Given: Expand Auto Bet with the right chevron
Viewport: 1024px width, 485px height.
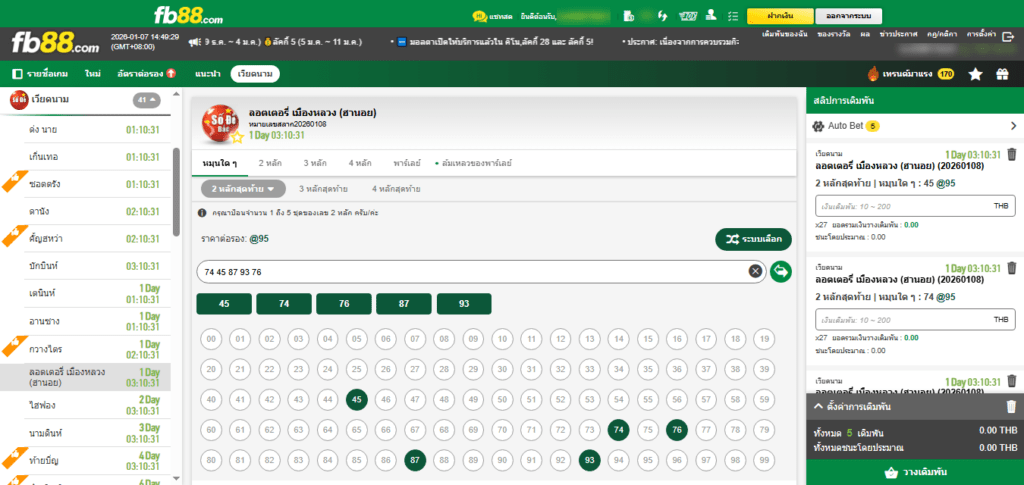Looking at the screenshot, I should point(1014,125).
